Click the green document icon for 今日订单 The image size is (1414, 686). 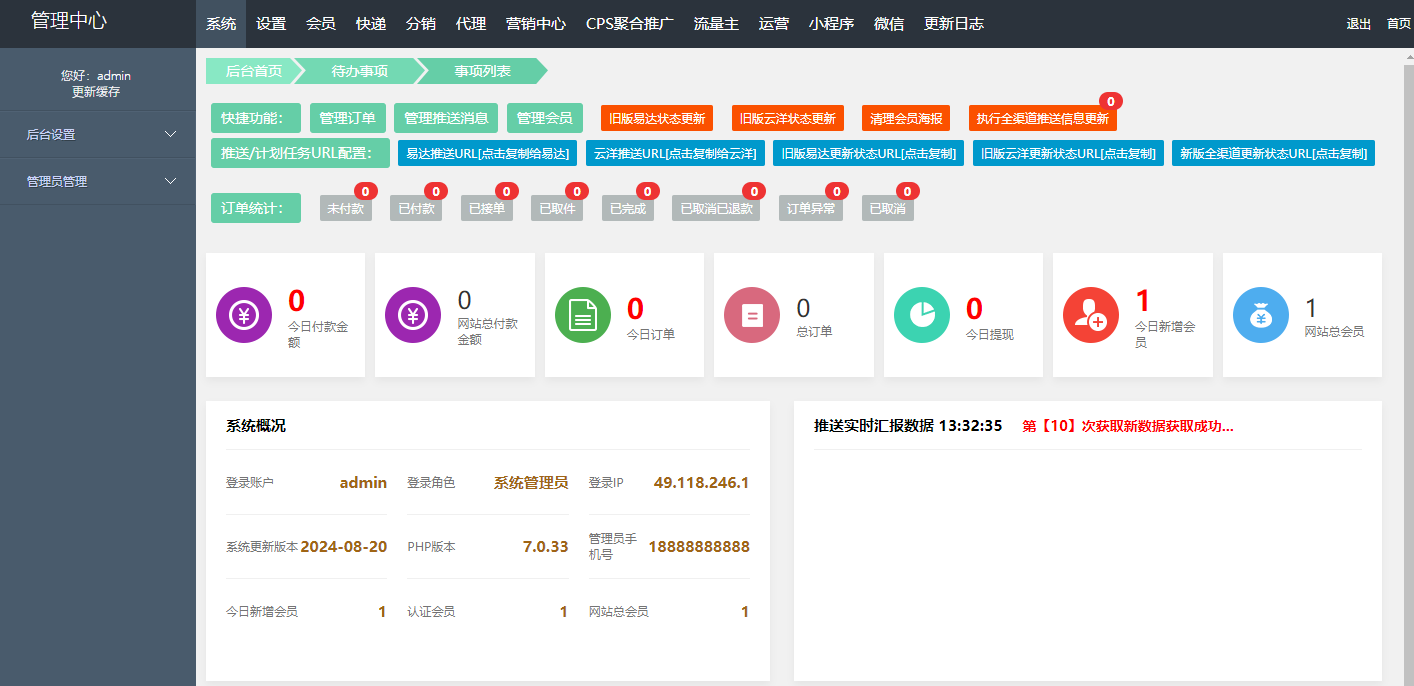pos(582,315)
